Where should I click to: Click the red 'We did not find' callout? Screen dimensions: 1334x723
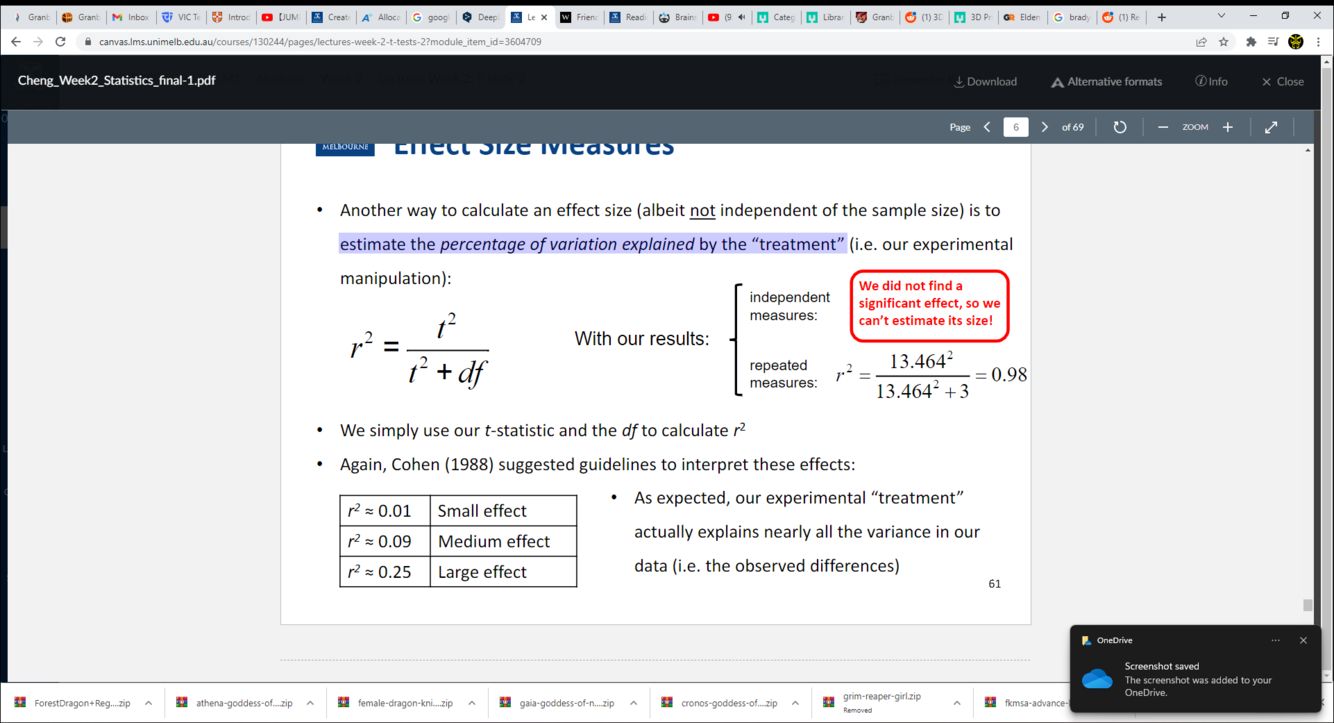click(x=929, y=304)
